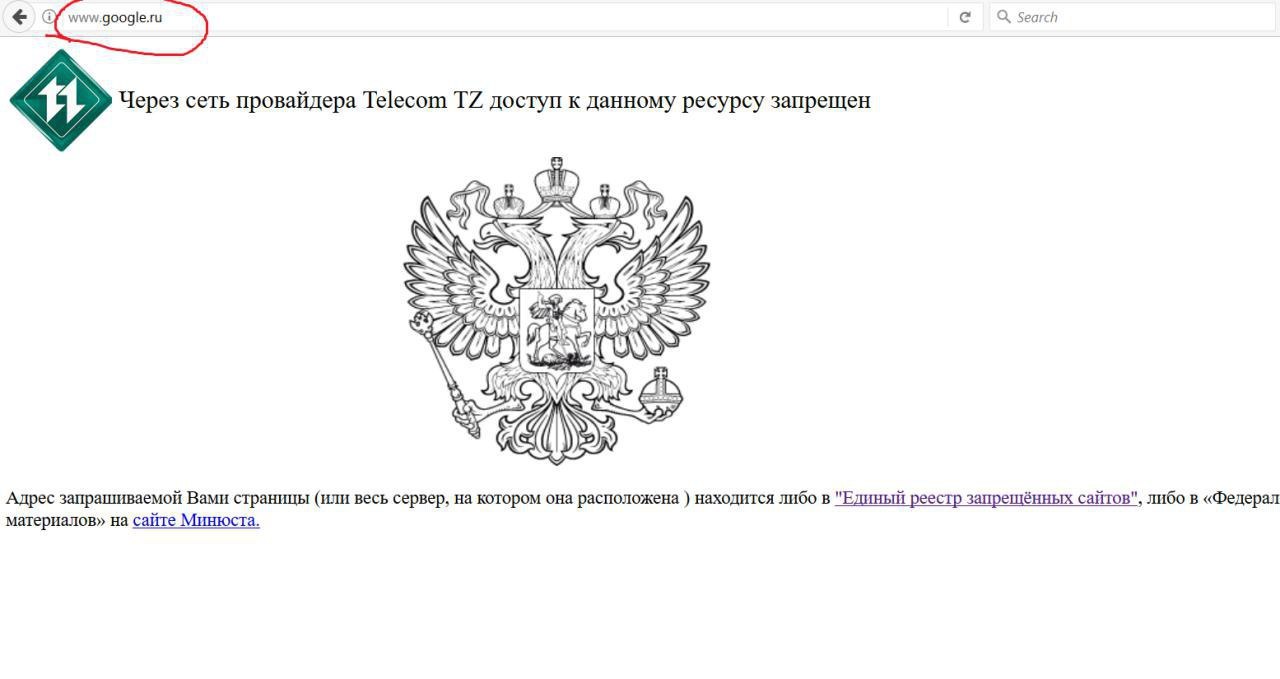The height and width of the screenshot is (679, 1280).
Task: Go back with the browser back arrow
Action: (x=19, y=17)
